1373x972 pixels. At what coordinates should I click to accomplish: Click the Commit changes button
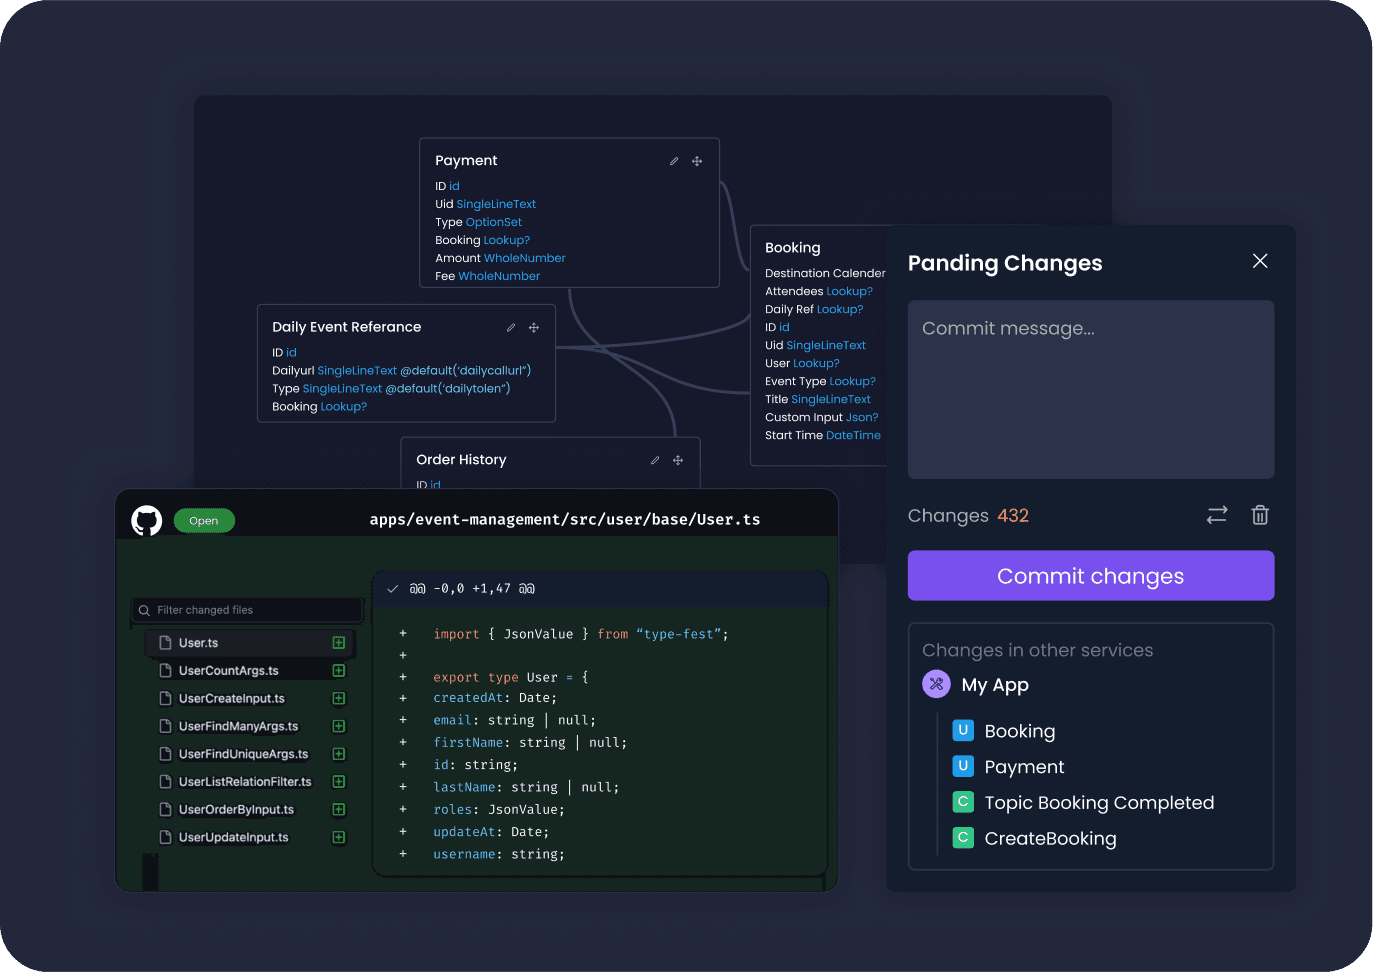click(1091, 576)
